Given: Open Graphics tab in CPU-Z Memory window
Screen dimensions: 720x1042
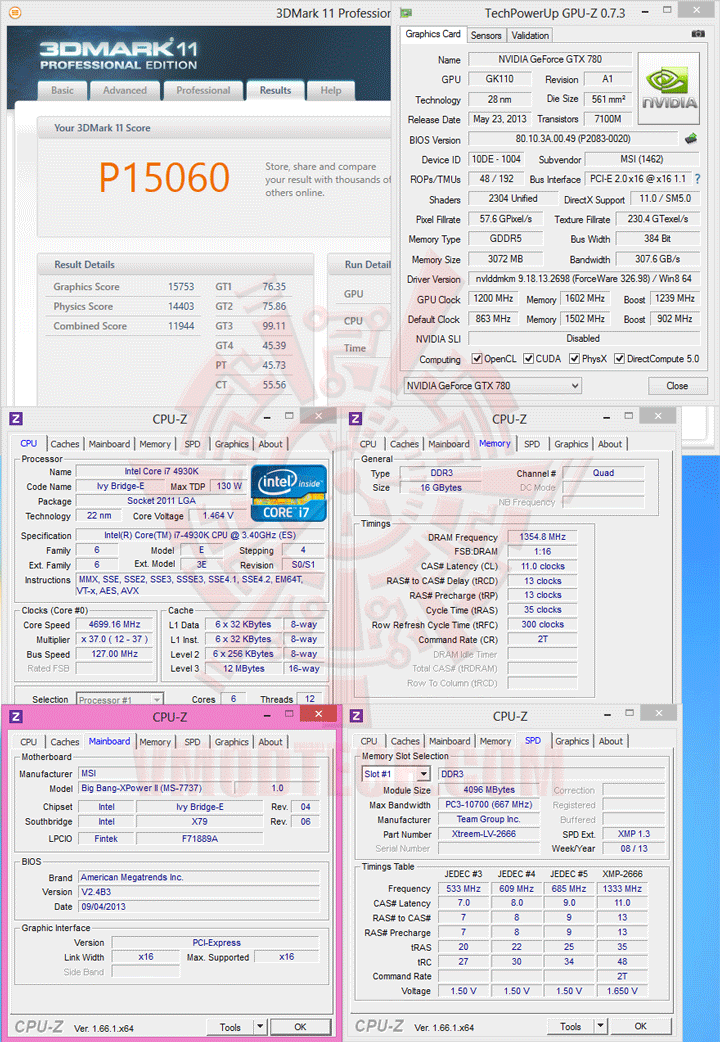Looking at the screenshot, I should pyautogui.click(x=571, y=444).
